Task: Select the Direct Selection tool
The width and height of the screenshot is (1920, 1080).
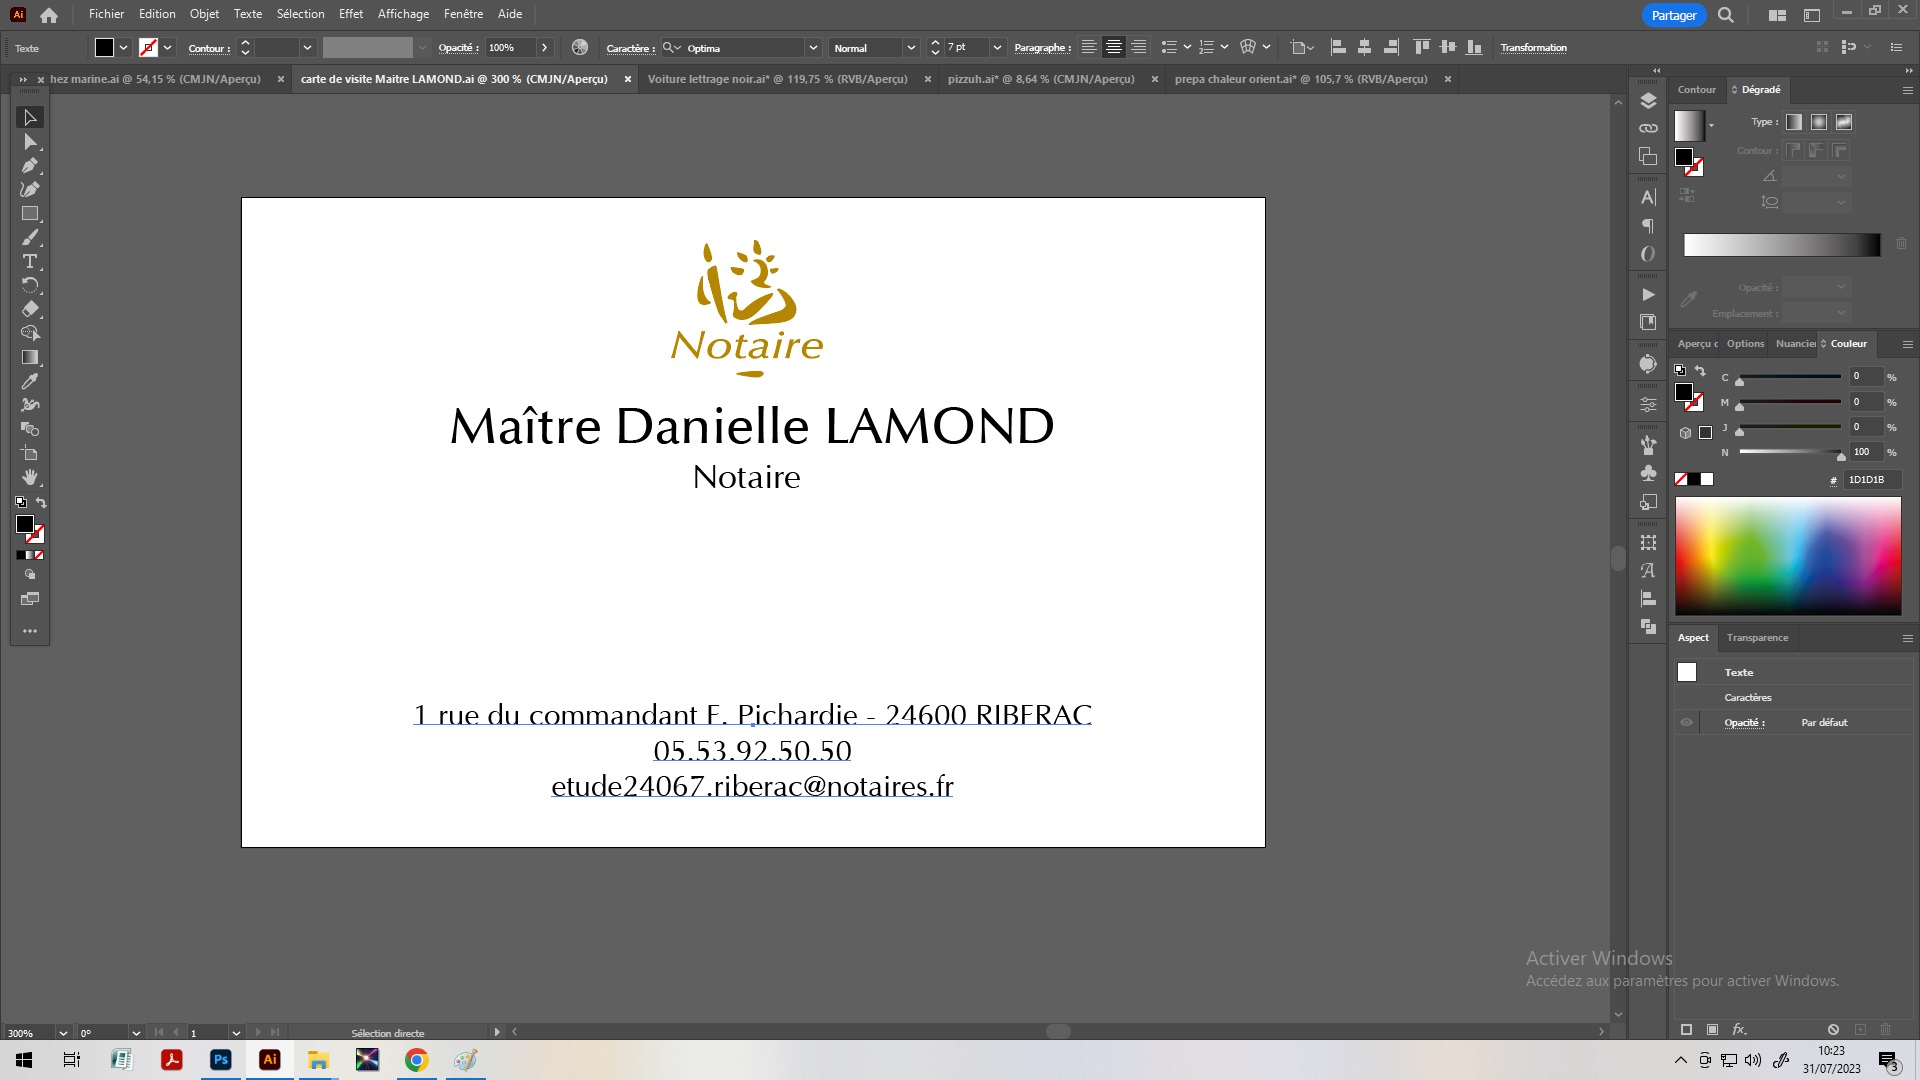Action: (30, 142)
